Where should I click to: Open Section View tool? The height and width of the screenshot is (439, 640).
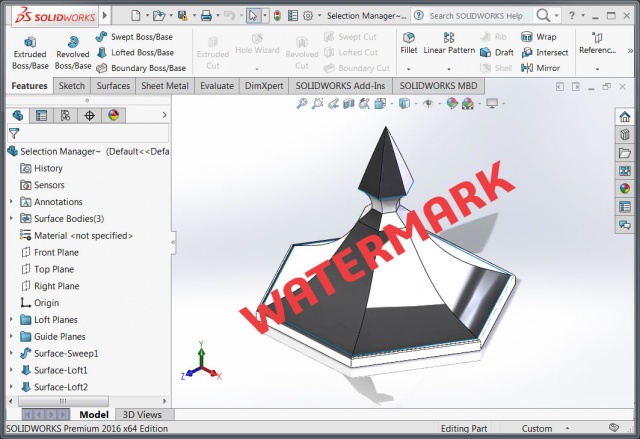click(x=349, y=104)
